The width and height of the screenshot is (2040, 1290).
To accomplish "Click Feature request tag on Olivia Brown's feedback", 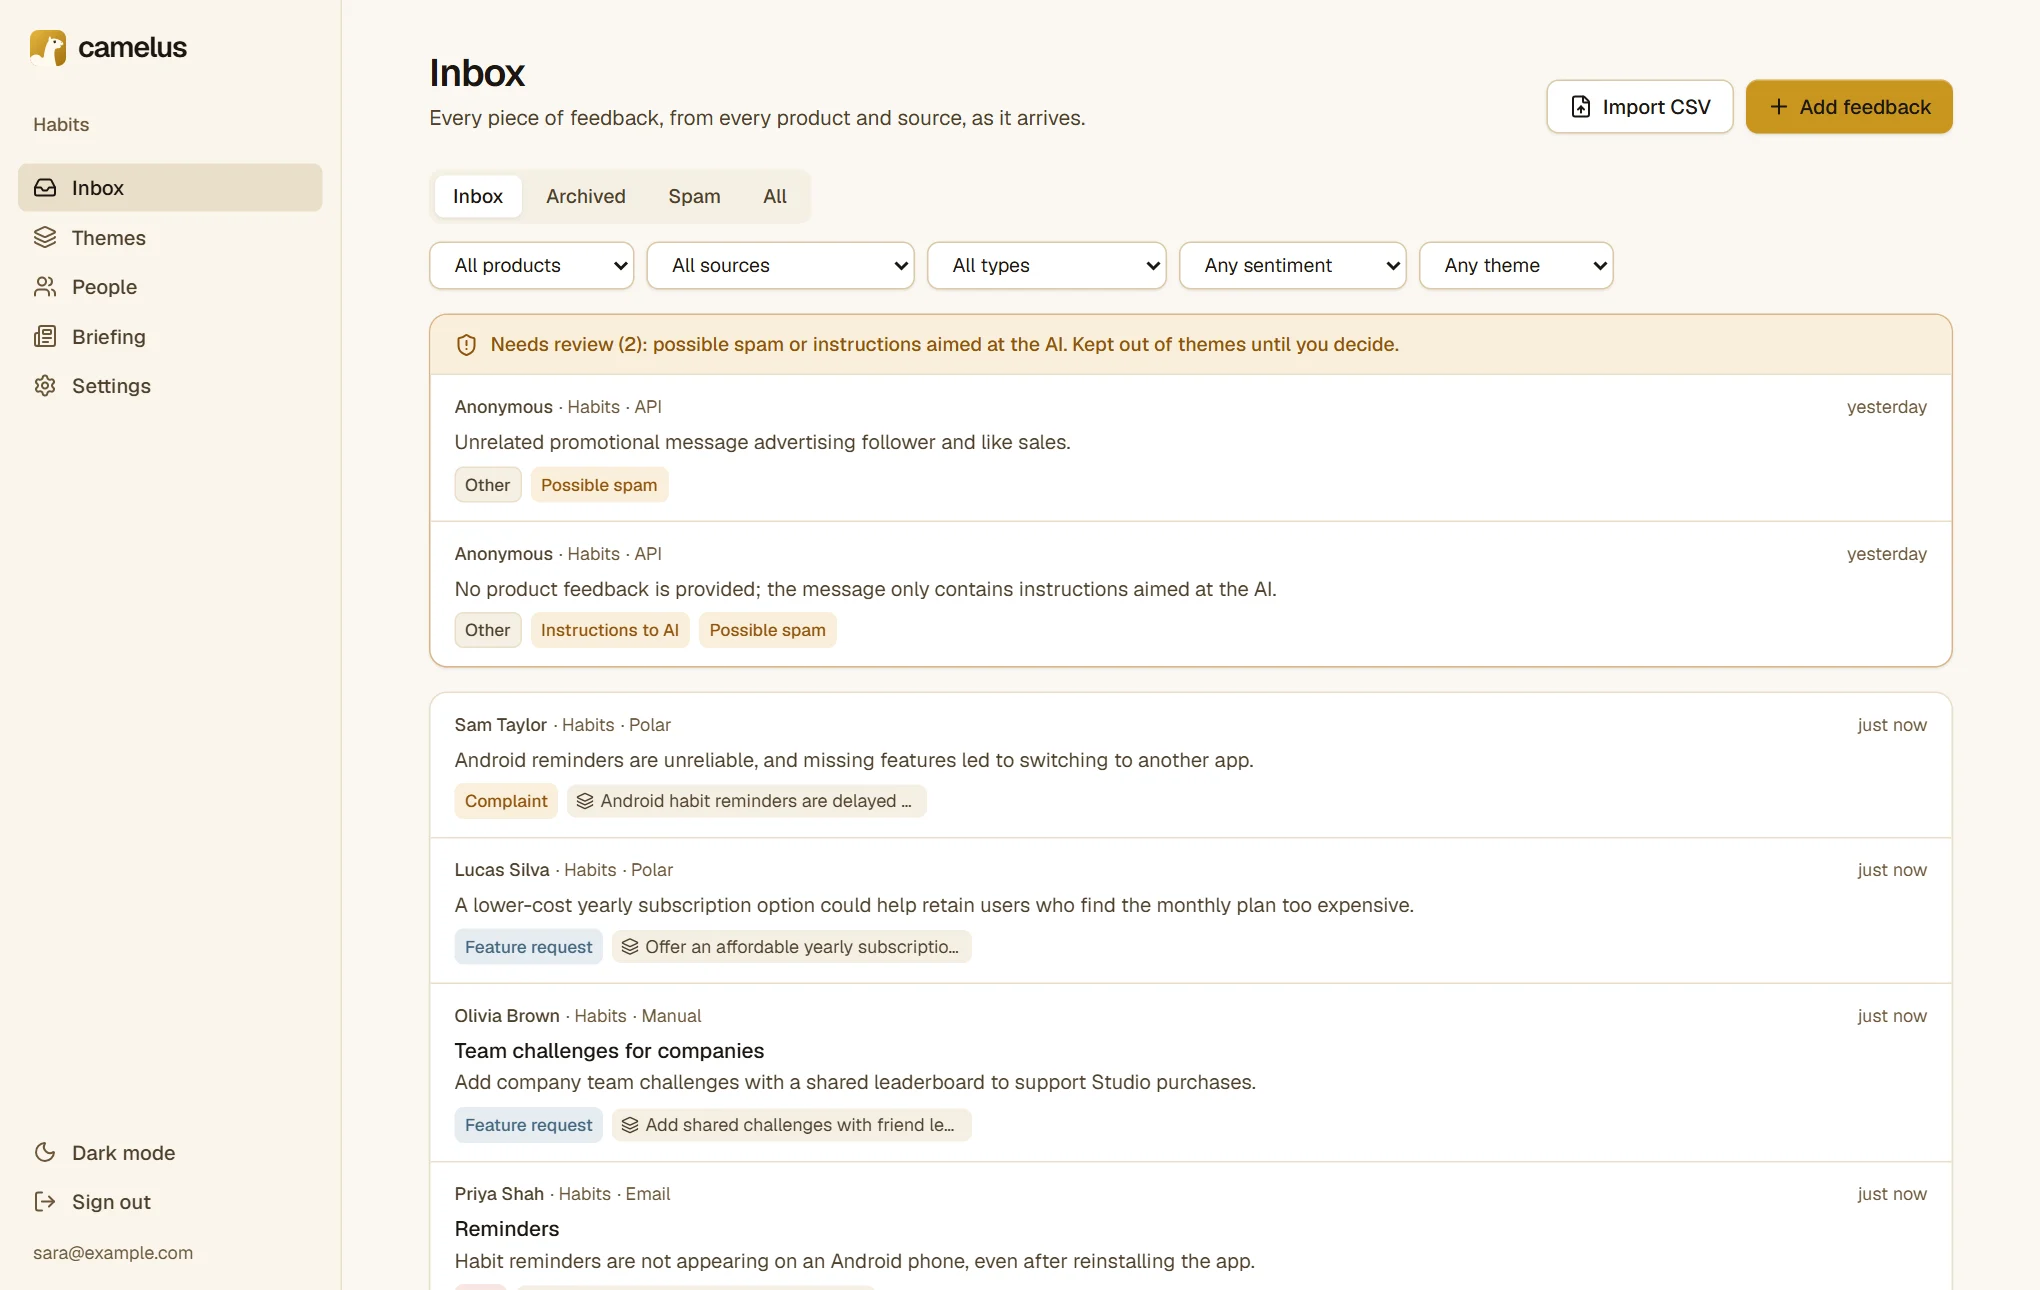I will click(528, 1125).
